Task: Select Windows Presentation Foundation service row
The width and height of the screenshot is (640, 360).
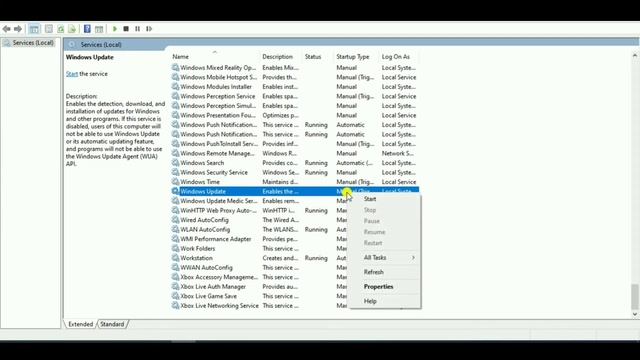Action: pos(295,115)
